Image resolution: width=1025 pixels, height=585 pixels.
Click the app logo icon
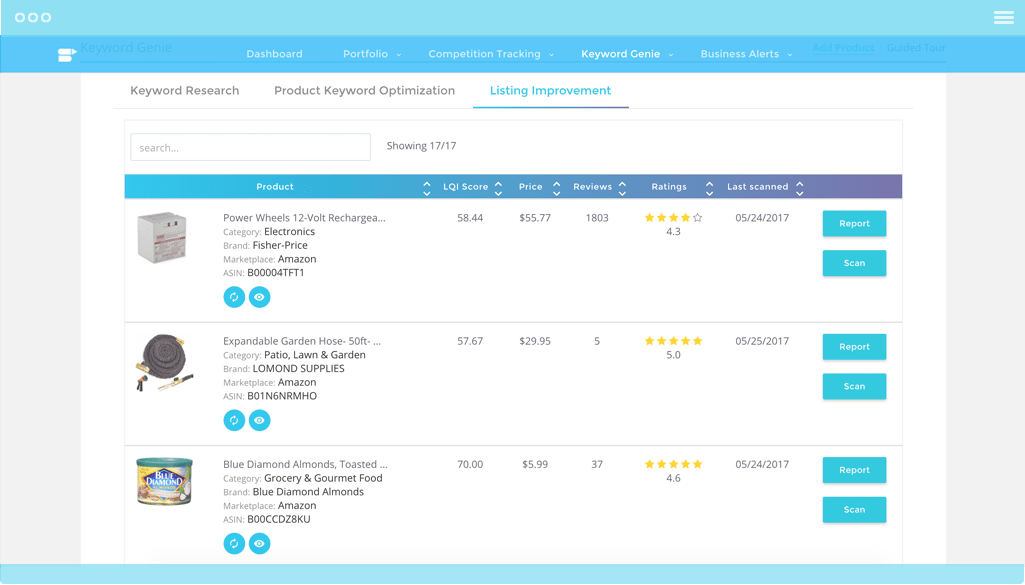pos(67,55)
